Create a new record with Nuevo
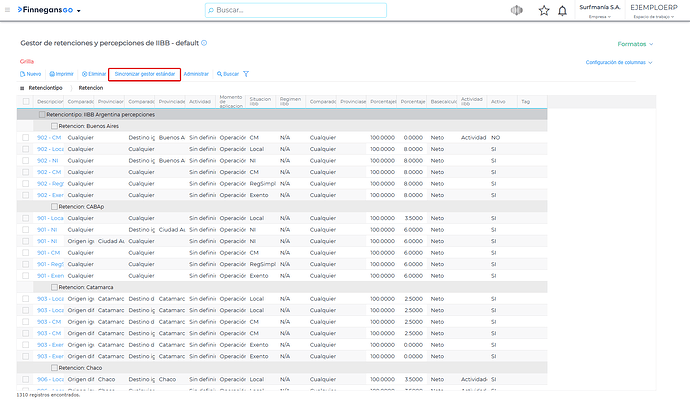 30,74
